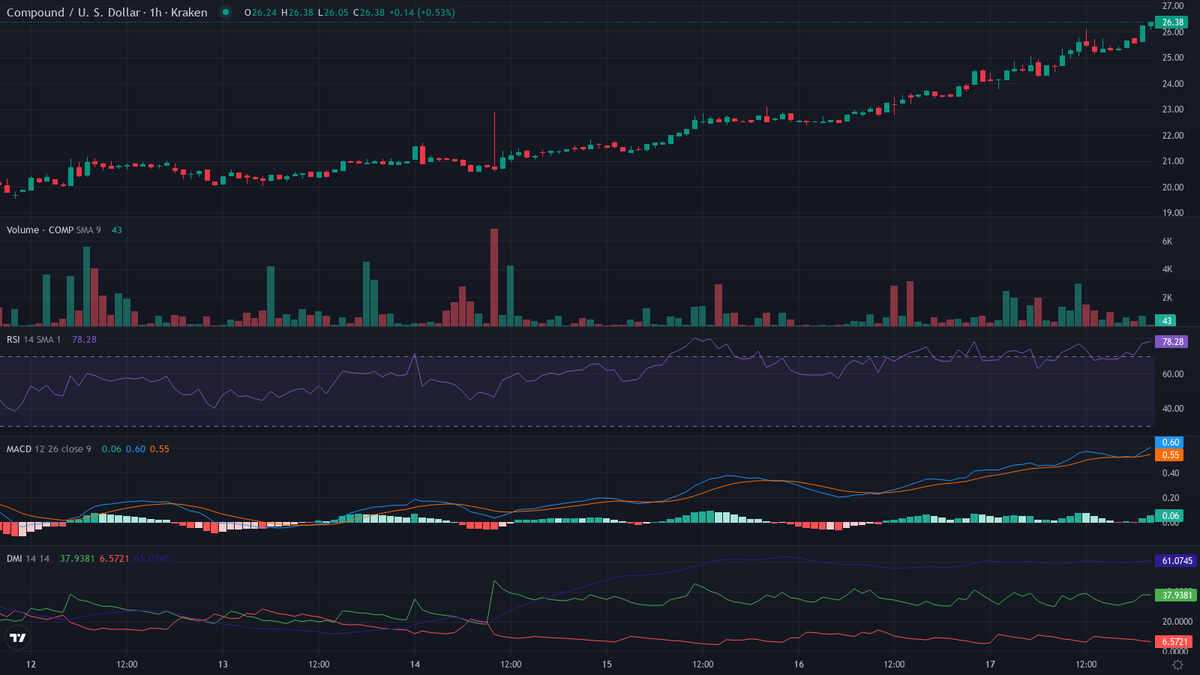Click the blue 0.60 MACD axis tag
1200x675 pixels.
1170,442
